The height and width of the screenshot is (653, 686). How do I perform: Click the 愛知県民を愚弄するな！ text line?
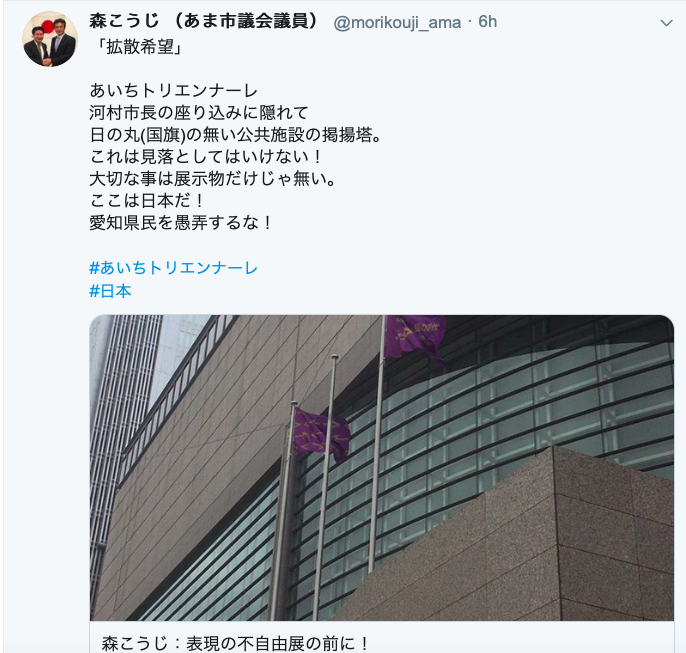[181, 223]
